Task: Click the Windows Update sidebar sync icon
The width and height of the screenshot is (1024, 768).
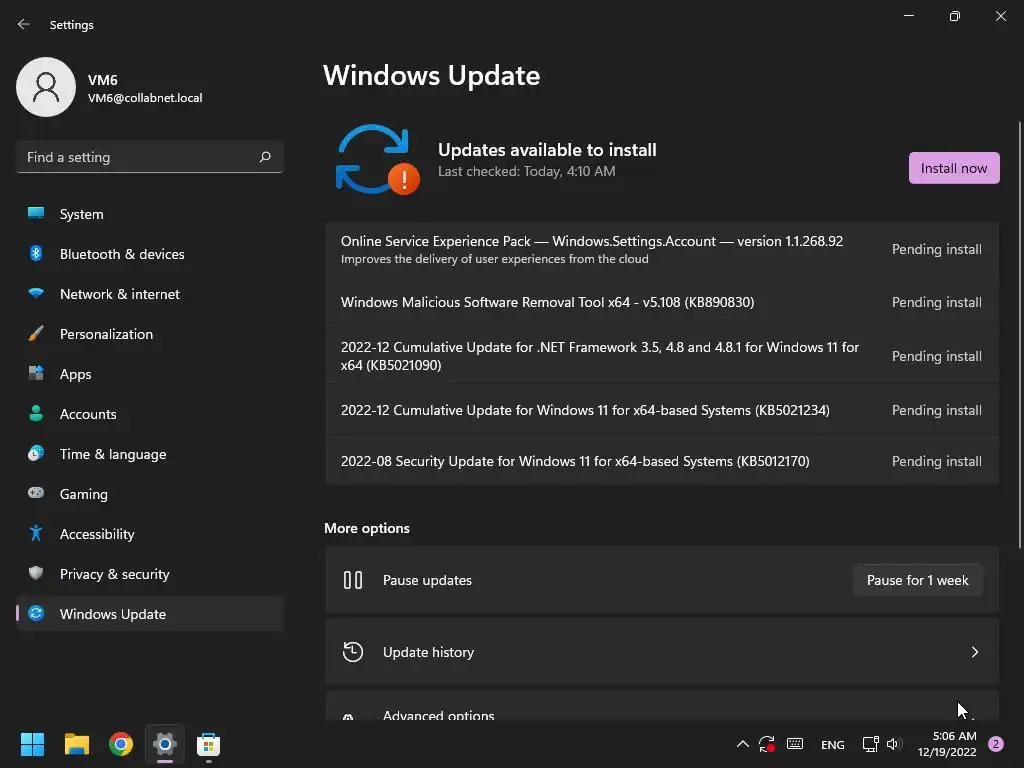Action: [x=36, y=613]
